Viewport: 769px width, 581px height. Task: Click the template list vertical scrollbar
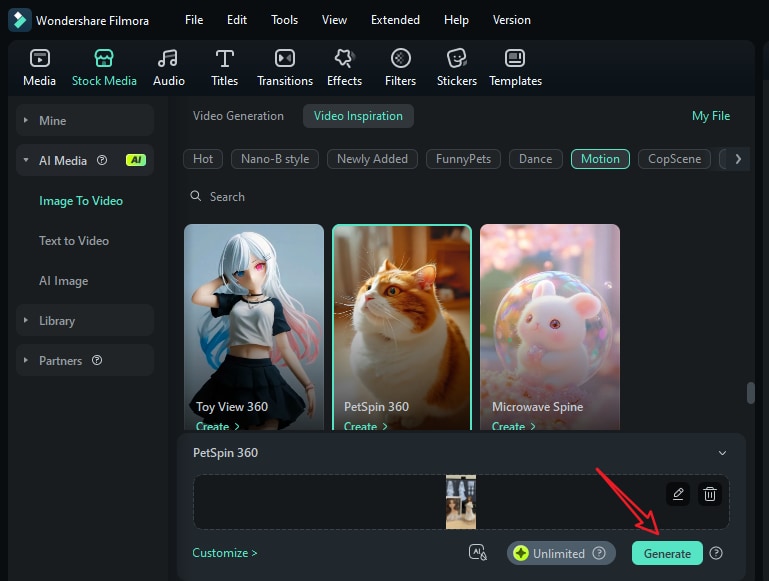[x=750, y=393]
